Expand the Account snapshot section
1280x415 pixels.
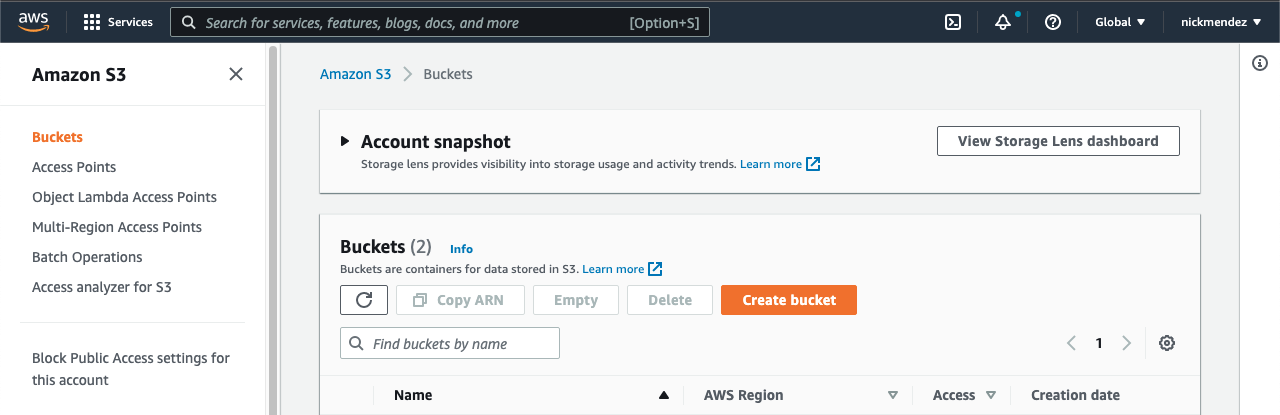(345, 141)
